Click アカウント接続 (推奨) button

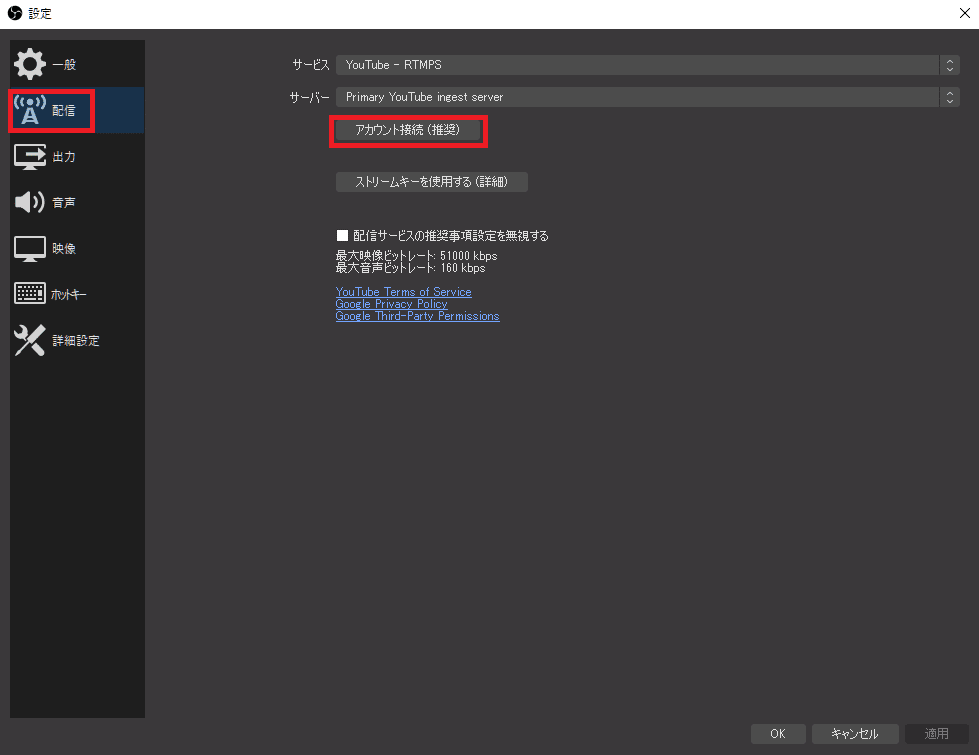(x=408, y=130)
